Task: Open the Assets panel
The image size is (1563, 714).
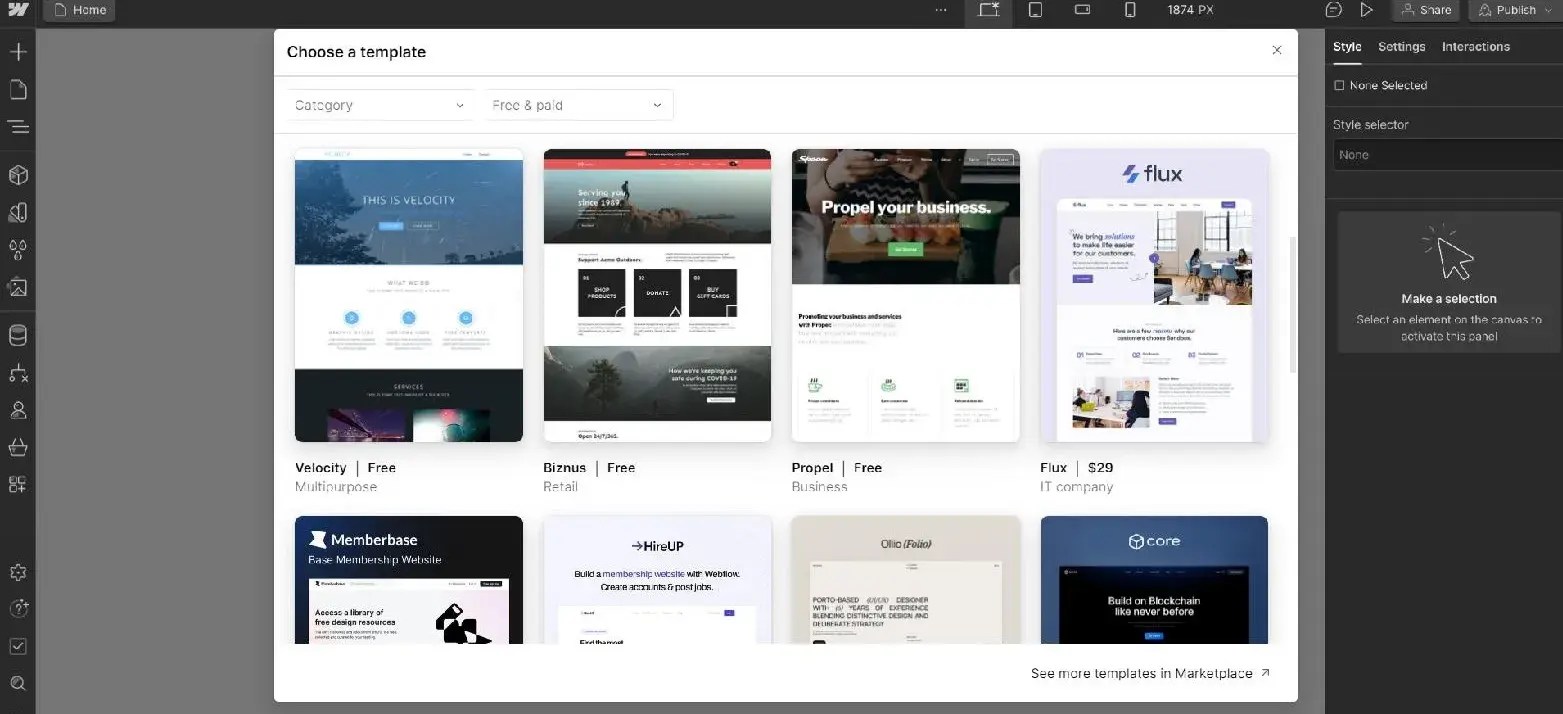Action: (x=18, y=287)
